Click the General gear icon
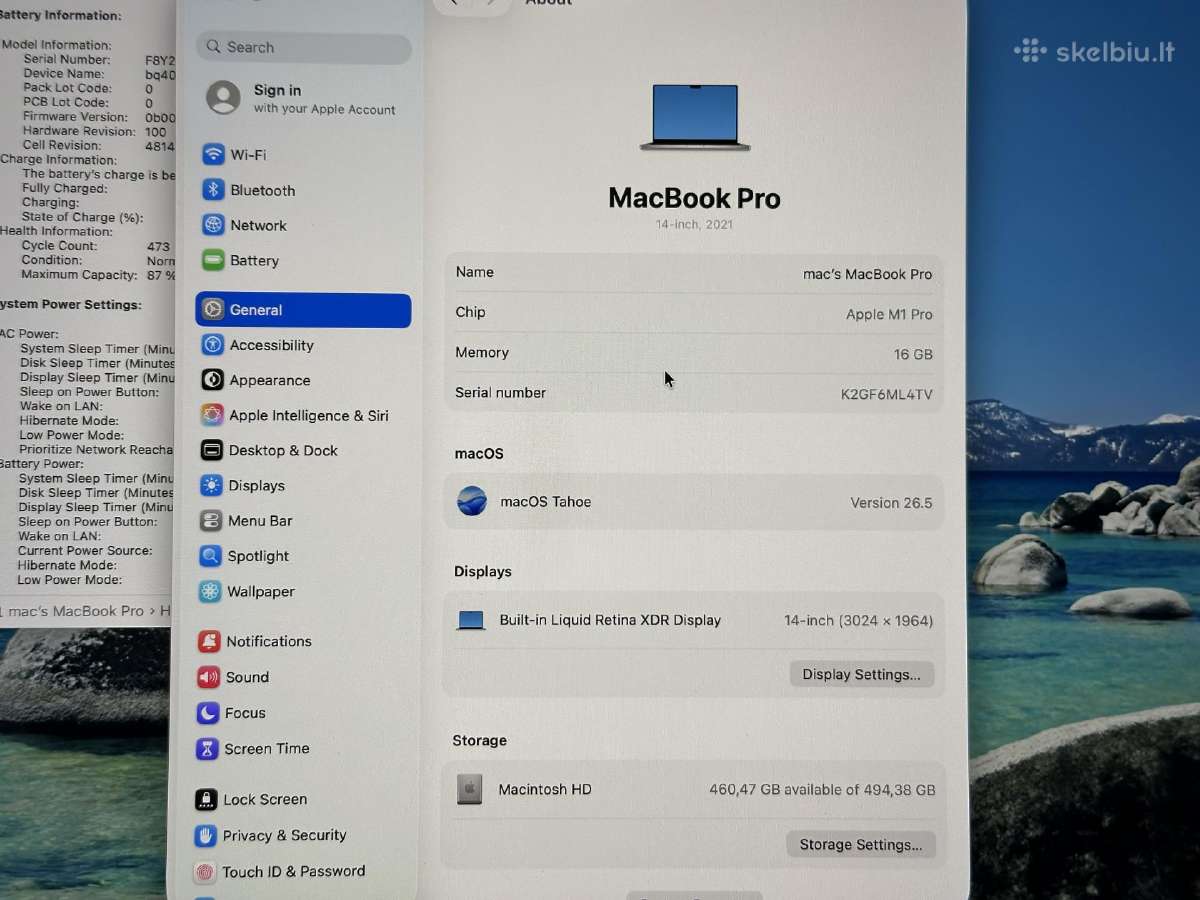The image size is (1200, 900). [x=212, y=310]
